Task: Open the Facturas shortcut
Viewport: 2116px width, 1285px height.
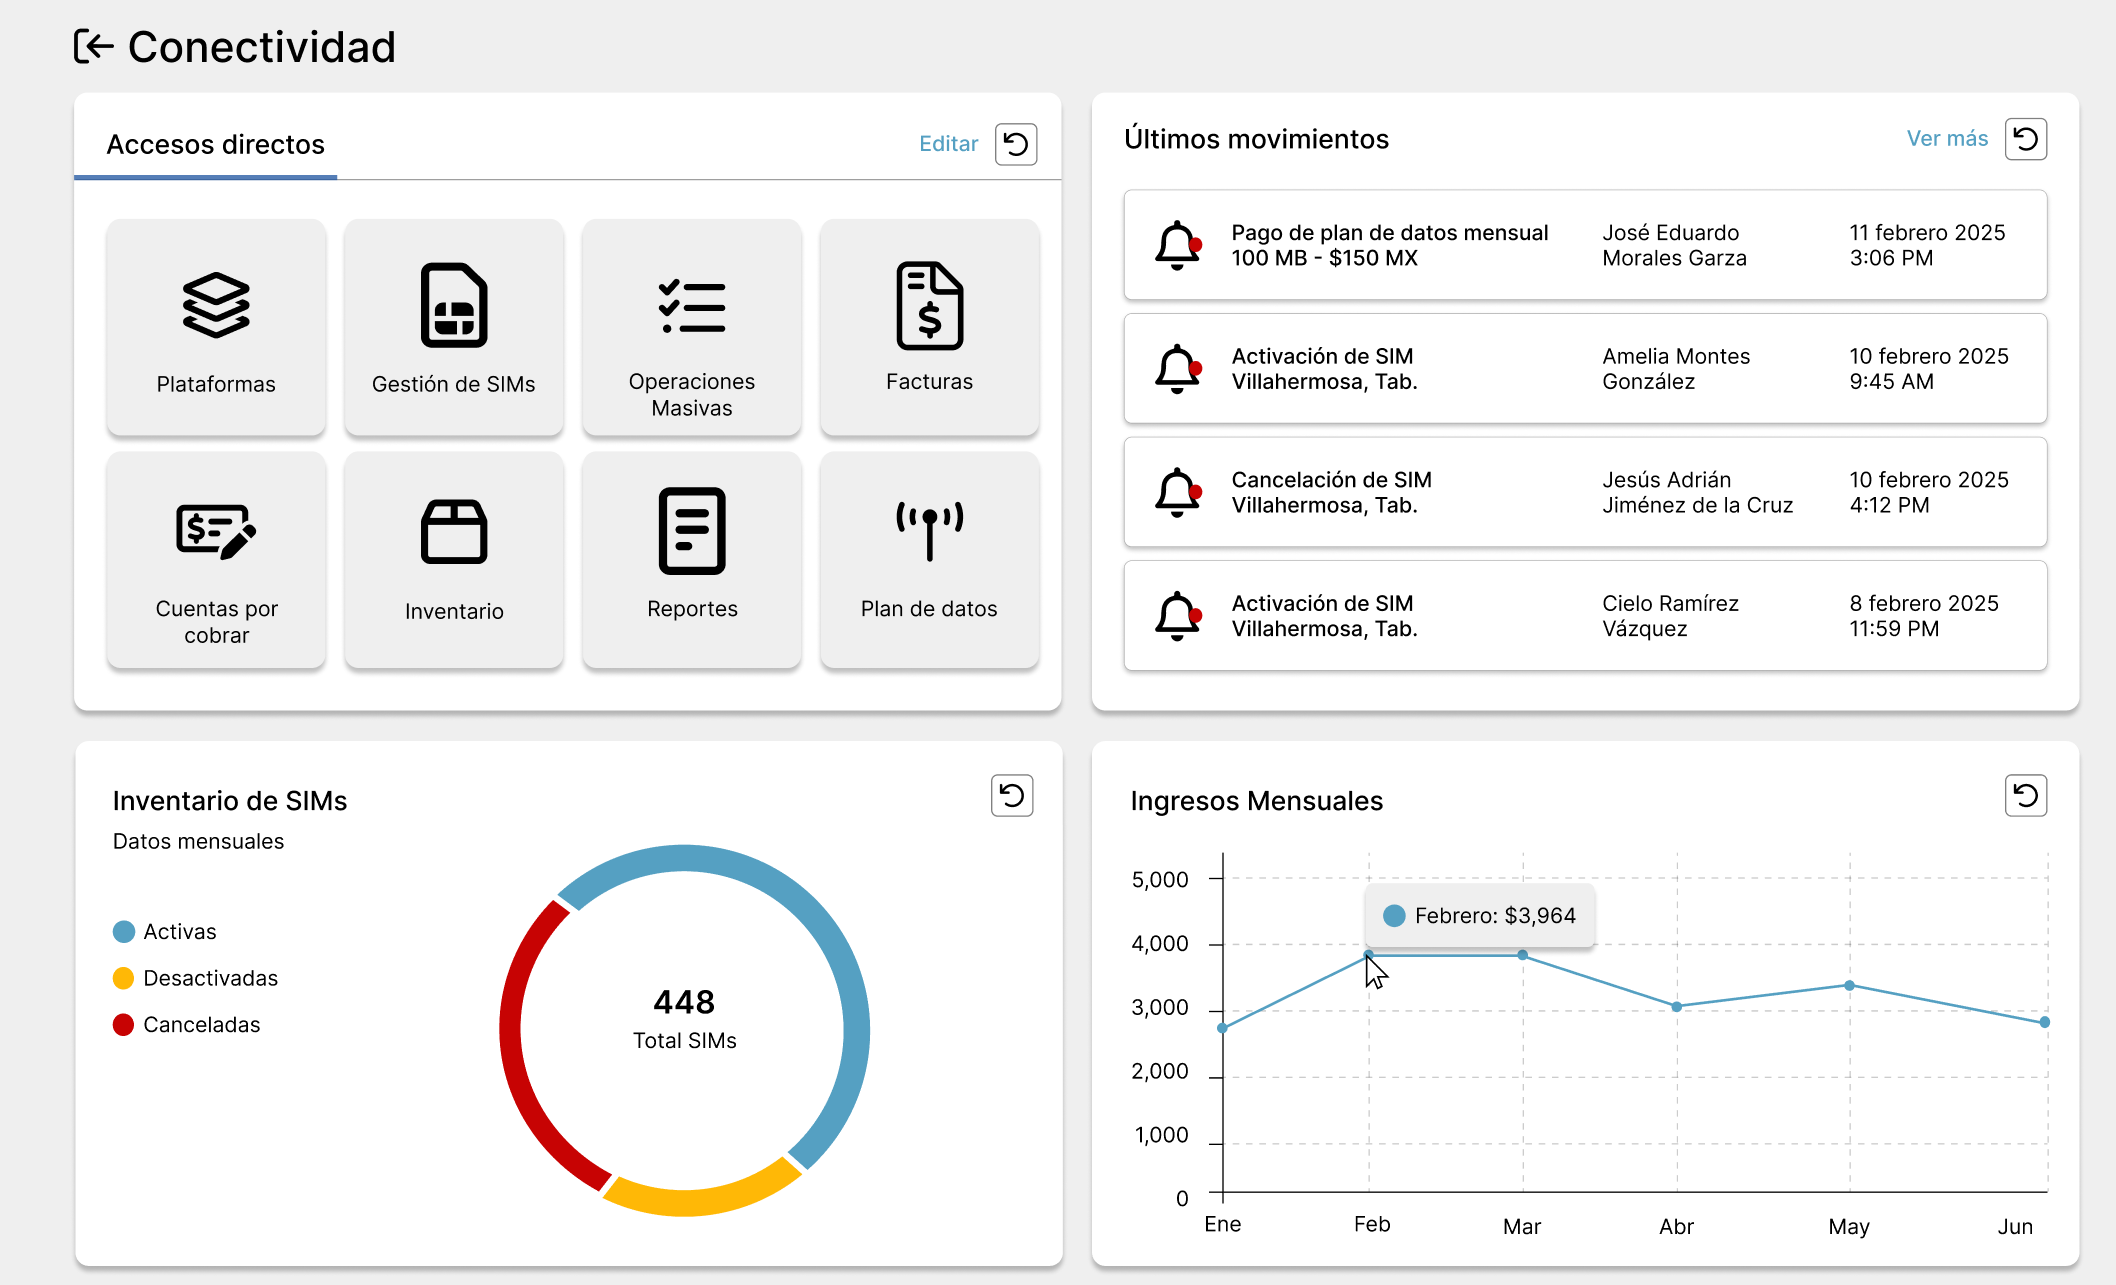Action: [929, 327]
